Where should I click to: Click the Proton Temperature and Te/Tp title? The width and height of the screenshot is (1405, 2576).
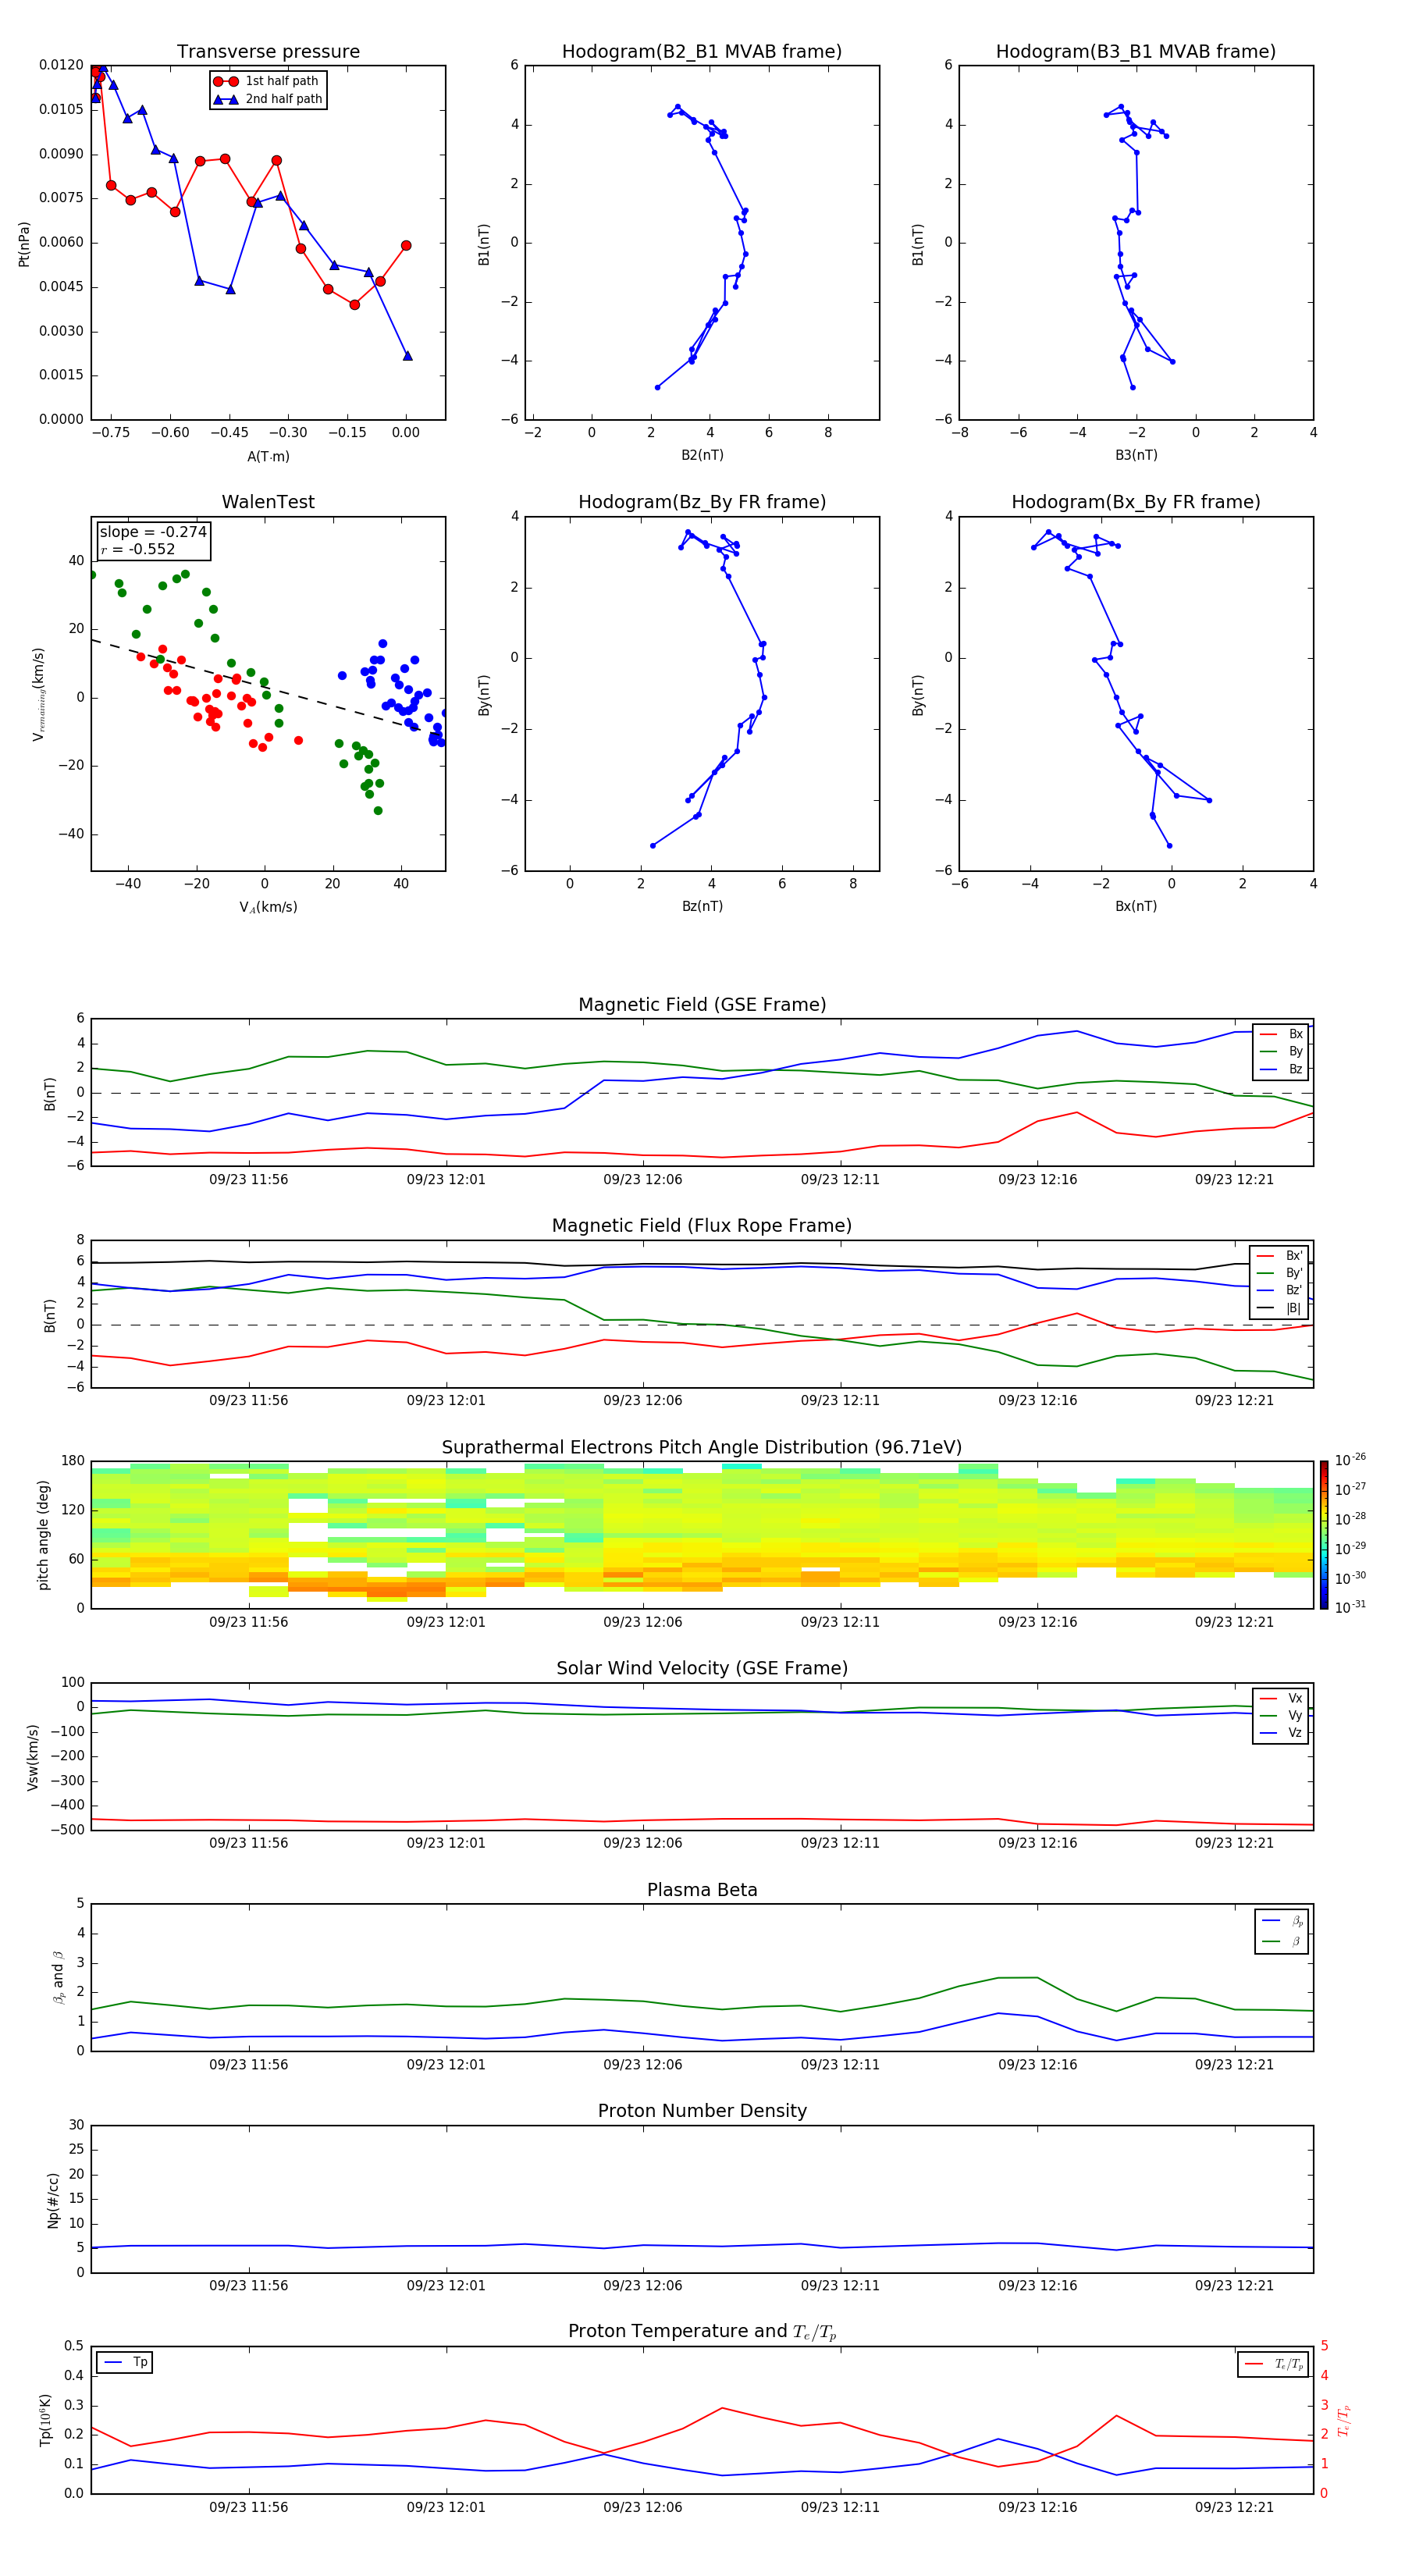702,2331
